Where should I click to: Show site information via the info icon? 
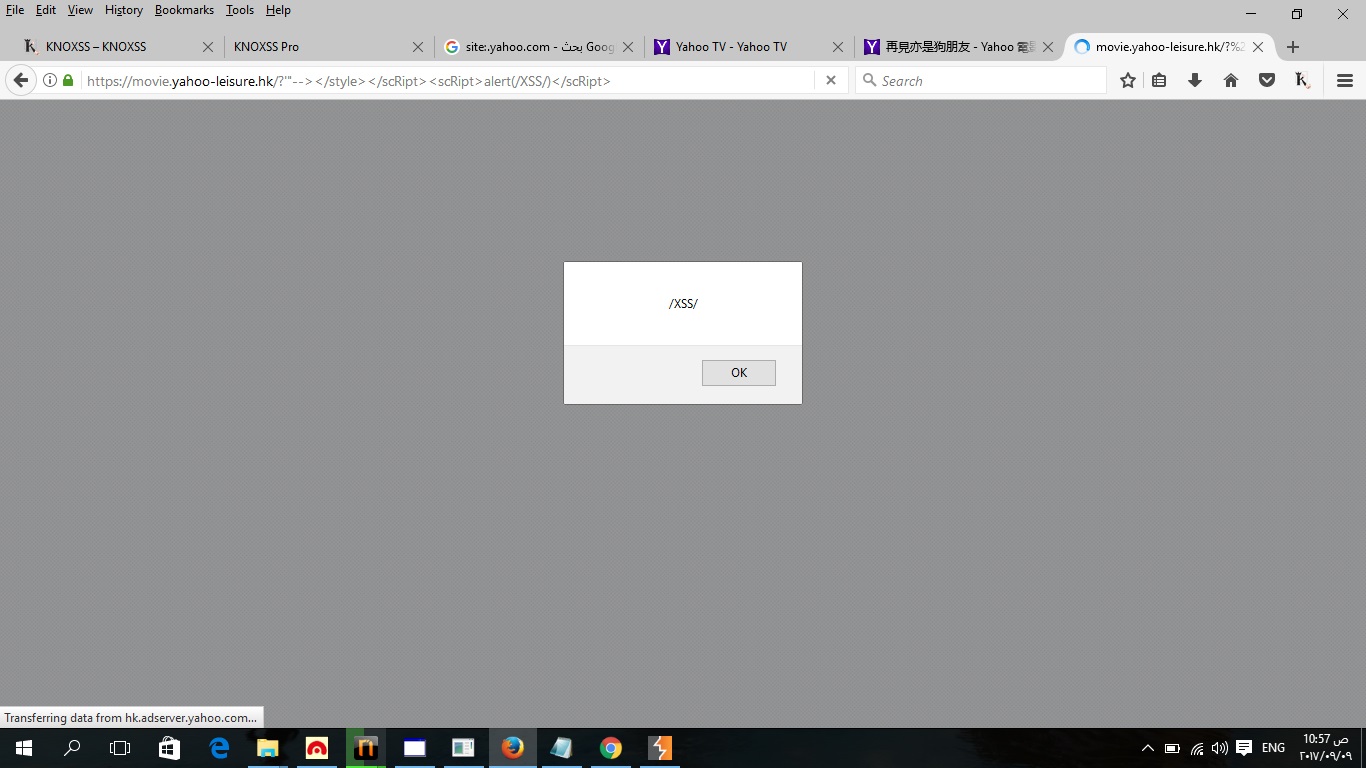(x=50, y=81)
